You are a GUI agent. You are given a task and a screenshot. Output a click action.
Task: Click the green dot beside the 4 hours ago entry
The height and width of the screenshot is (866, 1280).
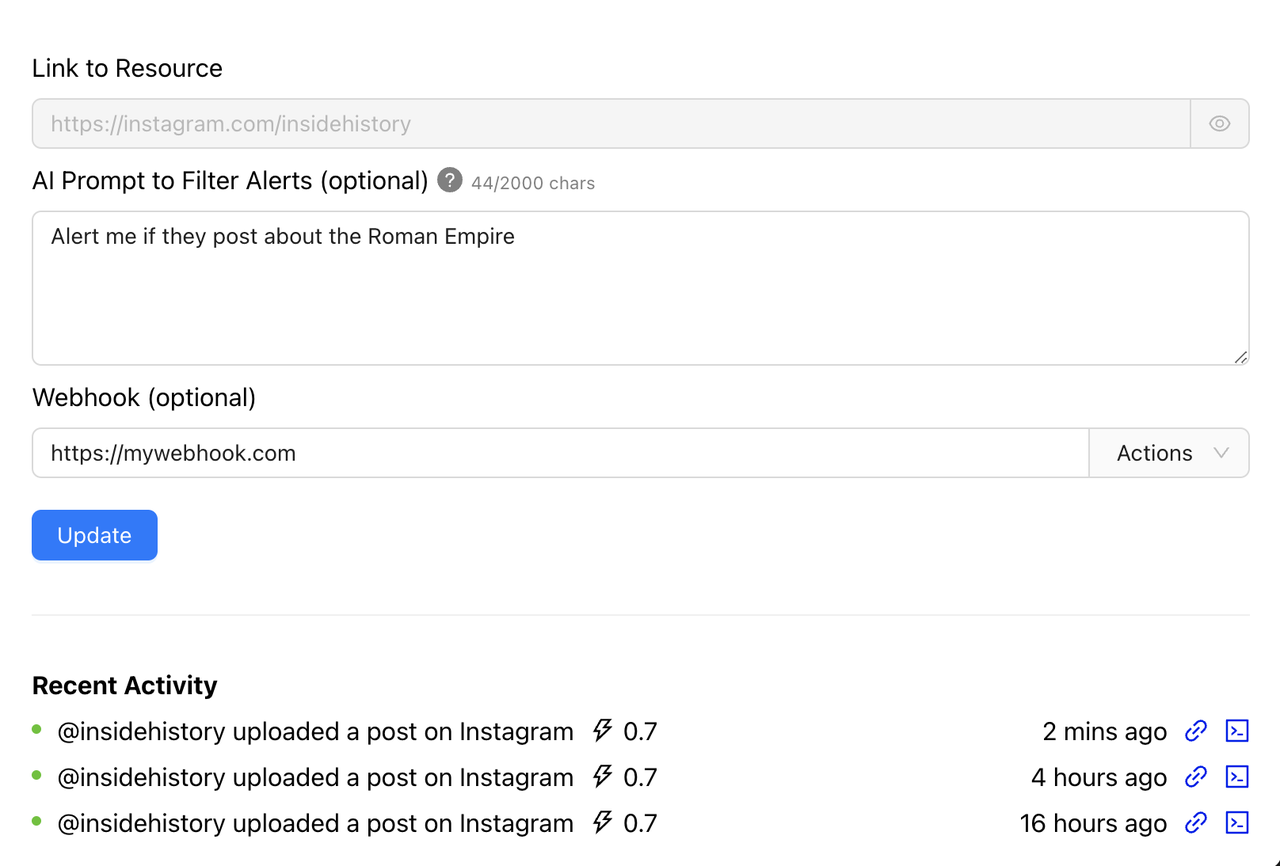pos(37,775)
